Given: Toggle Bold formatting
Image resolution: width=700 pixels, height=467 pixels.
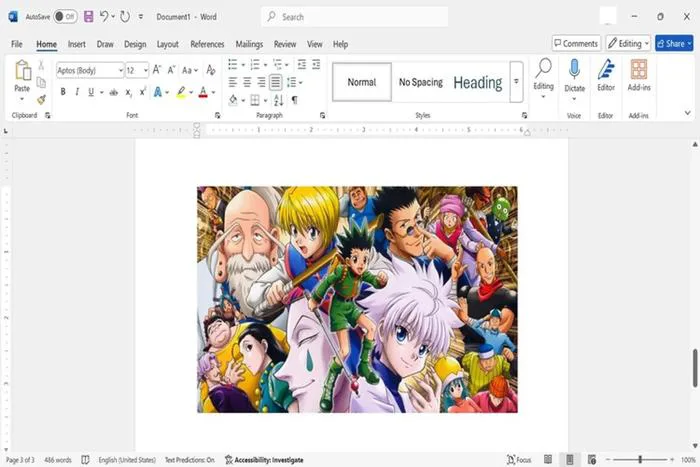Looking at the screenshot, I should 63,92.
